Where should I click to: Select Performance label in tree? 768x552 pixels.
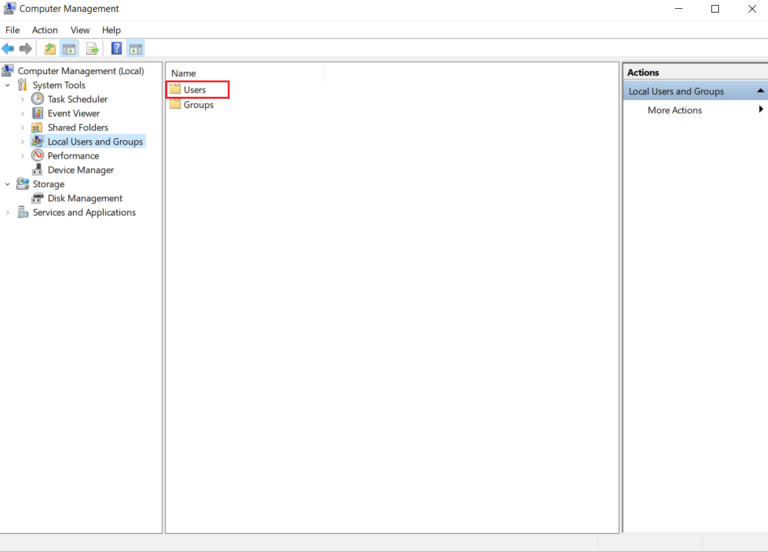(73, 155)
